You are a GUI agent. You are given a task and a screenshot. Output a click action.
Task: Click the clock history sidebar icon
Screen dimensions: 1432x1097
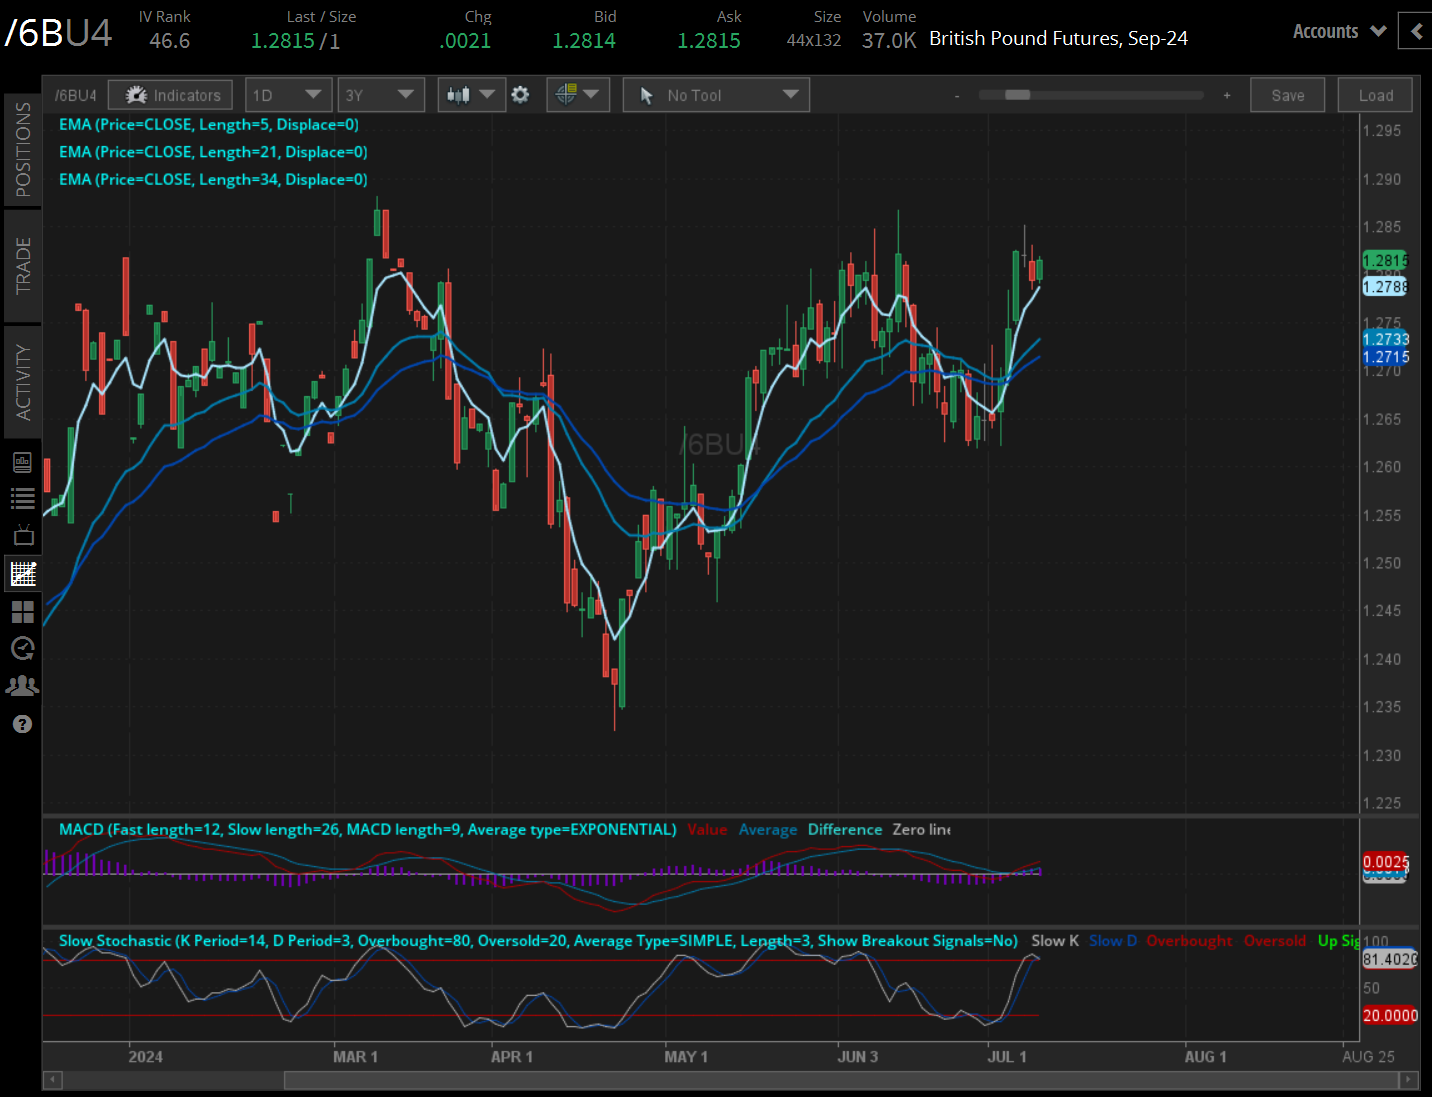point(22,649)
